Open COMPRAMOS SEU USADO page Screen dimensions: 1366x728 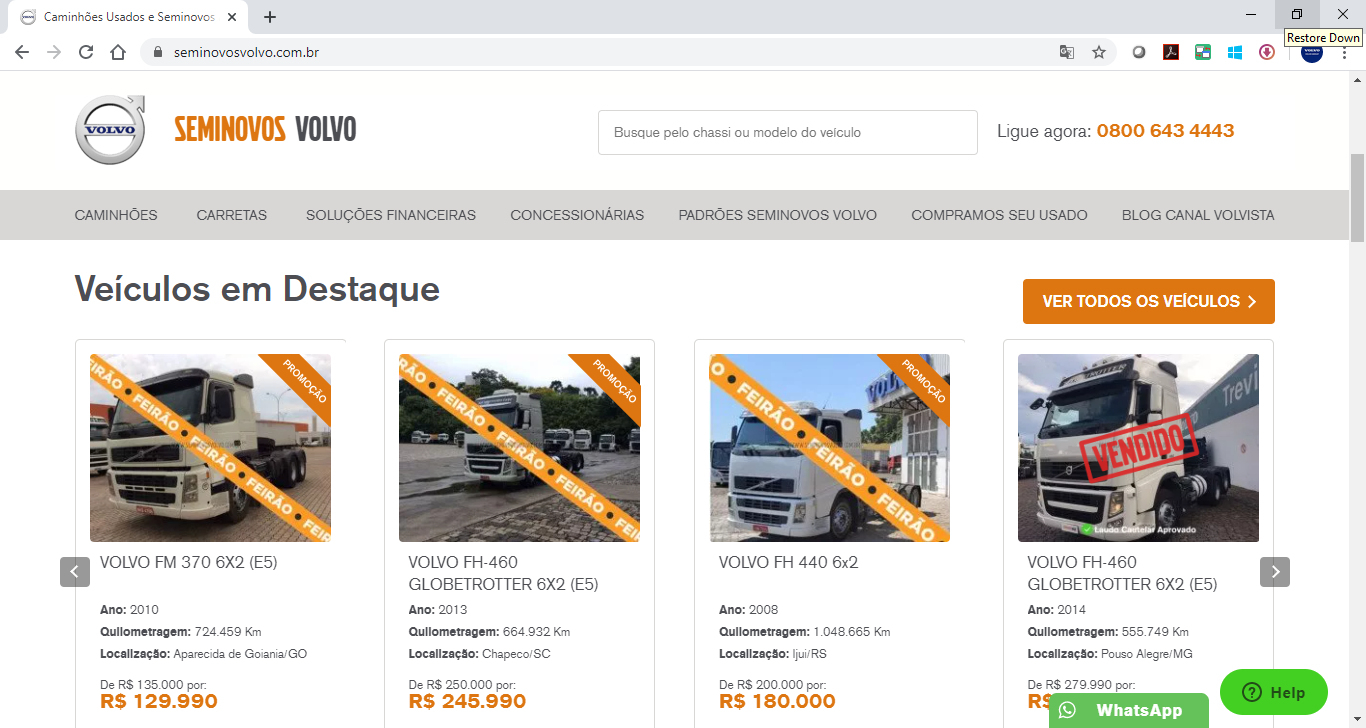click(999, 215)
